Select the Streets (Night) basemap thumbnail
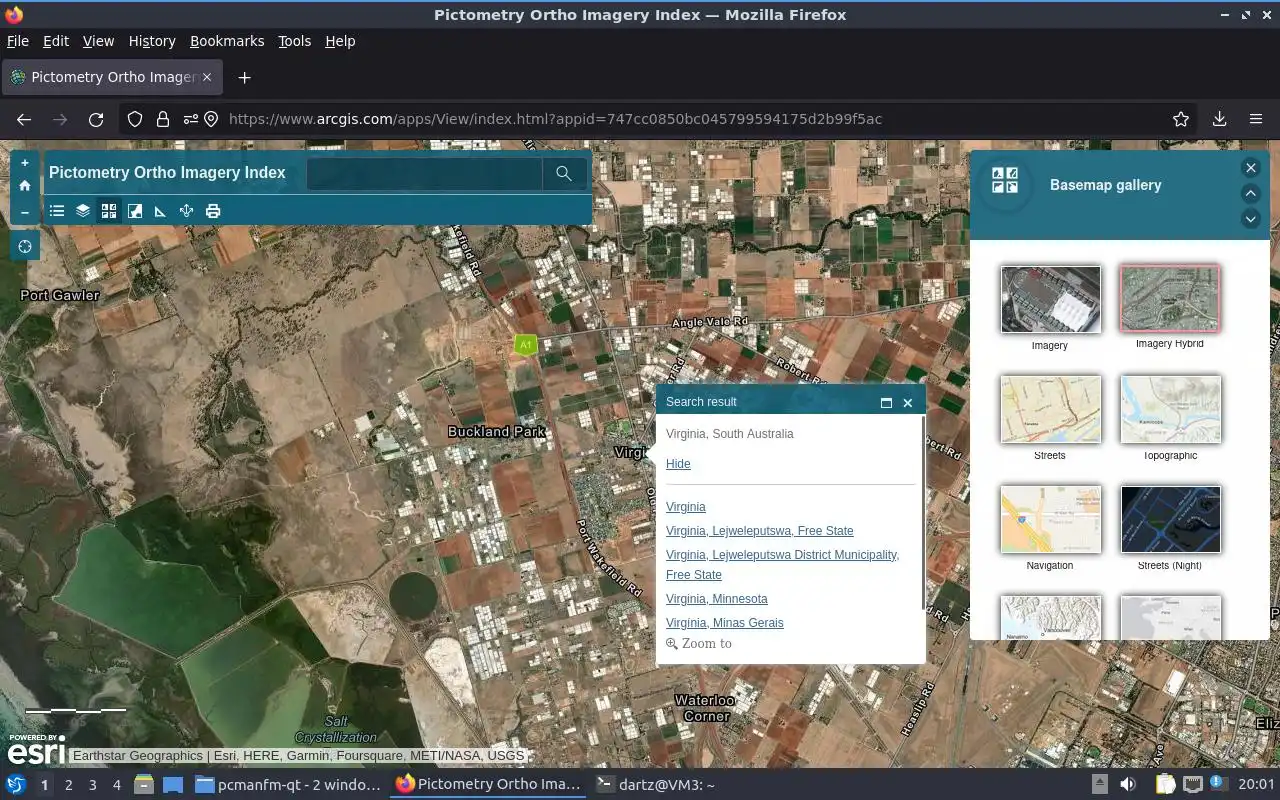This screenshot has width=1280, height=800. coord(1170,519)
